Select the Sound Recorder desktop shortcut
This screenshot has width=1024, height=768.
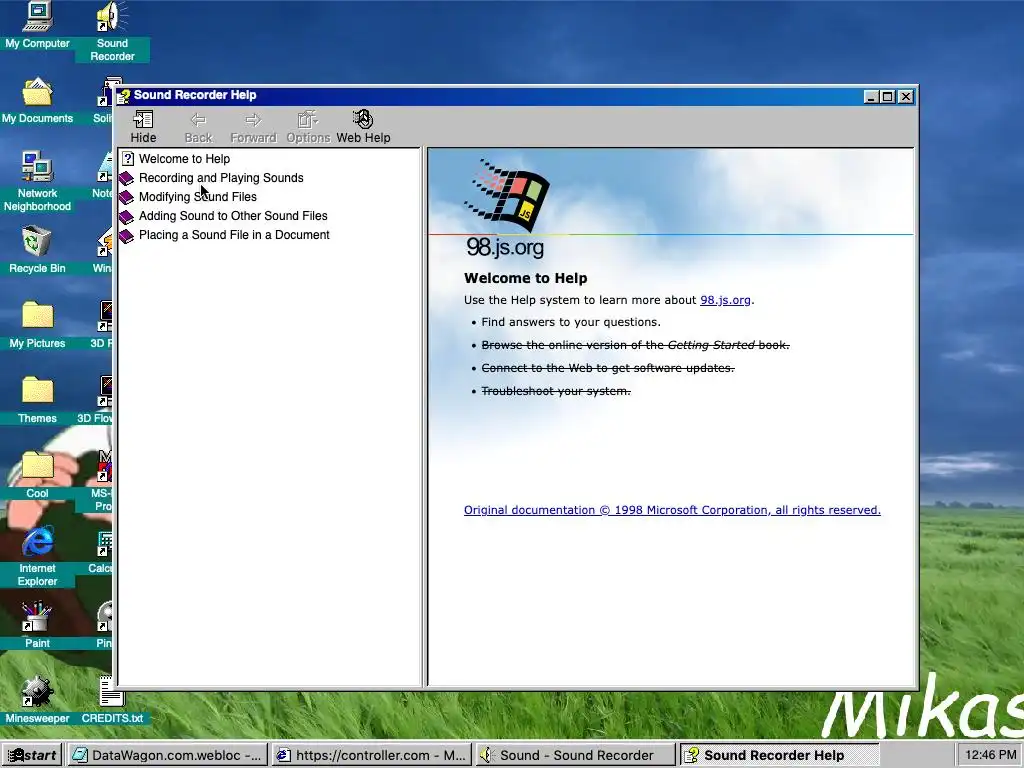112,31
